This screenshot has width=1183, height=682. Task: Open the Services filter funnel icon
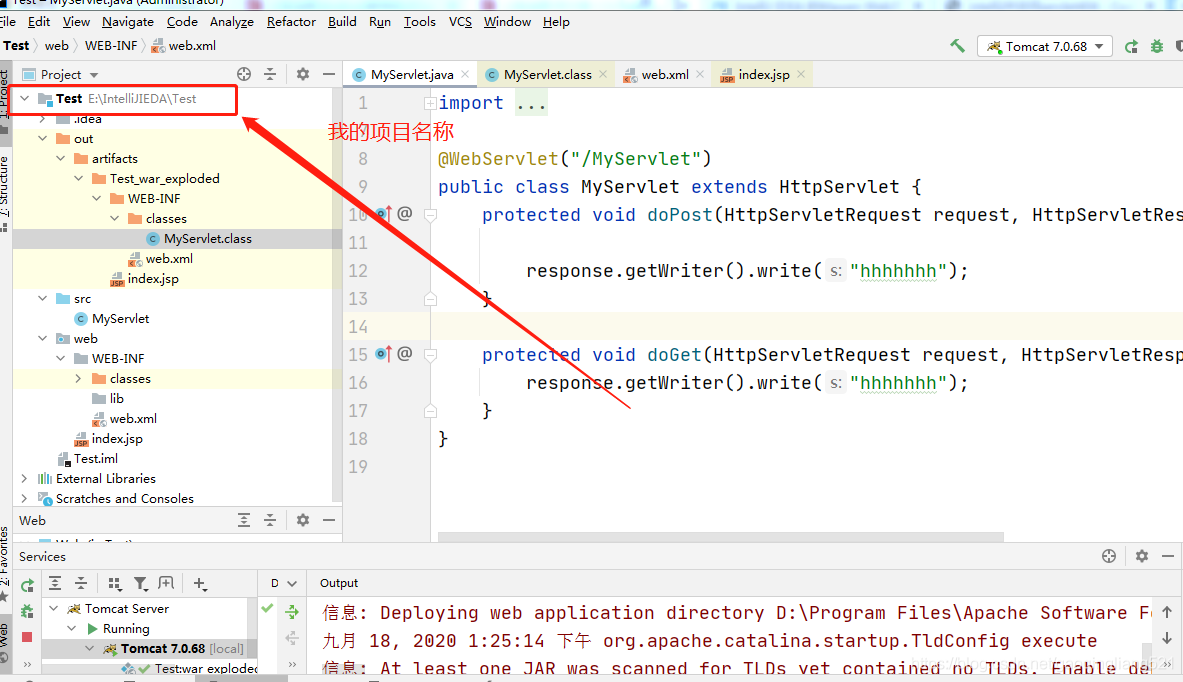coord(140,583)
